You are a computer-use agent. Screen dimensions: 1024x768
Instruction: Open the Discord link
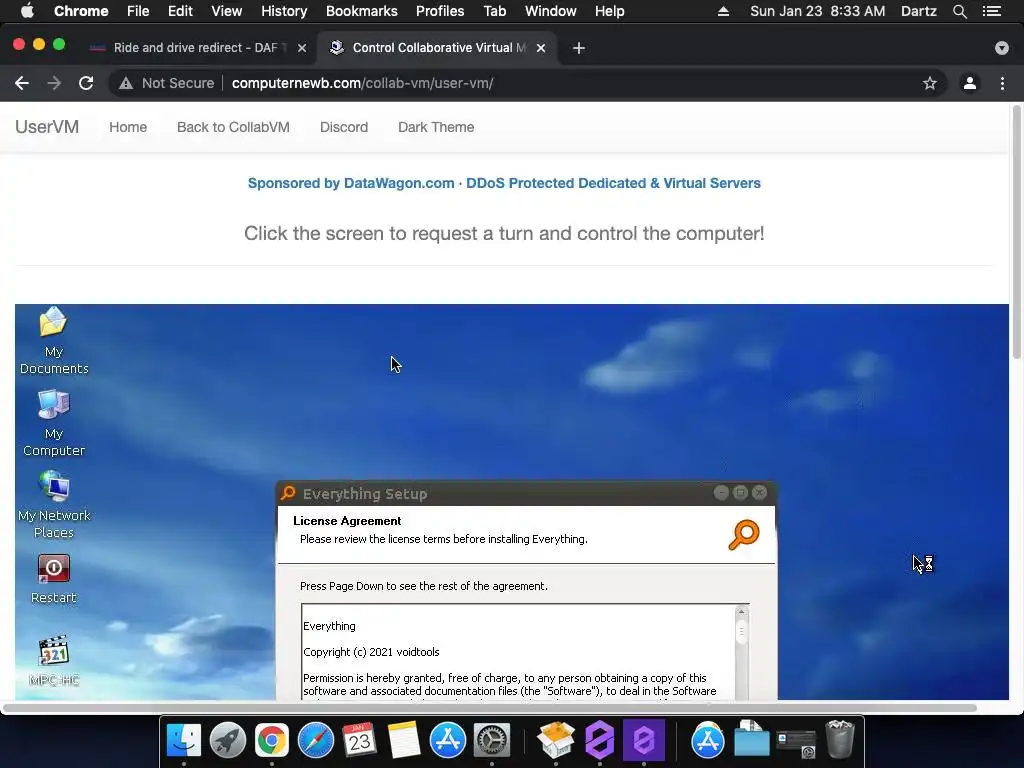click(344, 127)
